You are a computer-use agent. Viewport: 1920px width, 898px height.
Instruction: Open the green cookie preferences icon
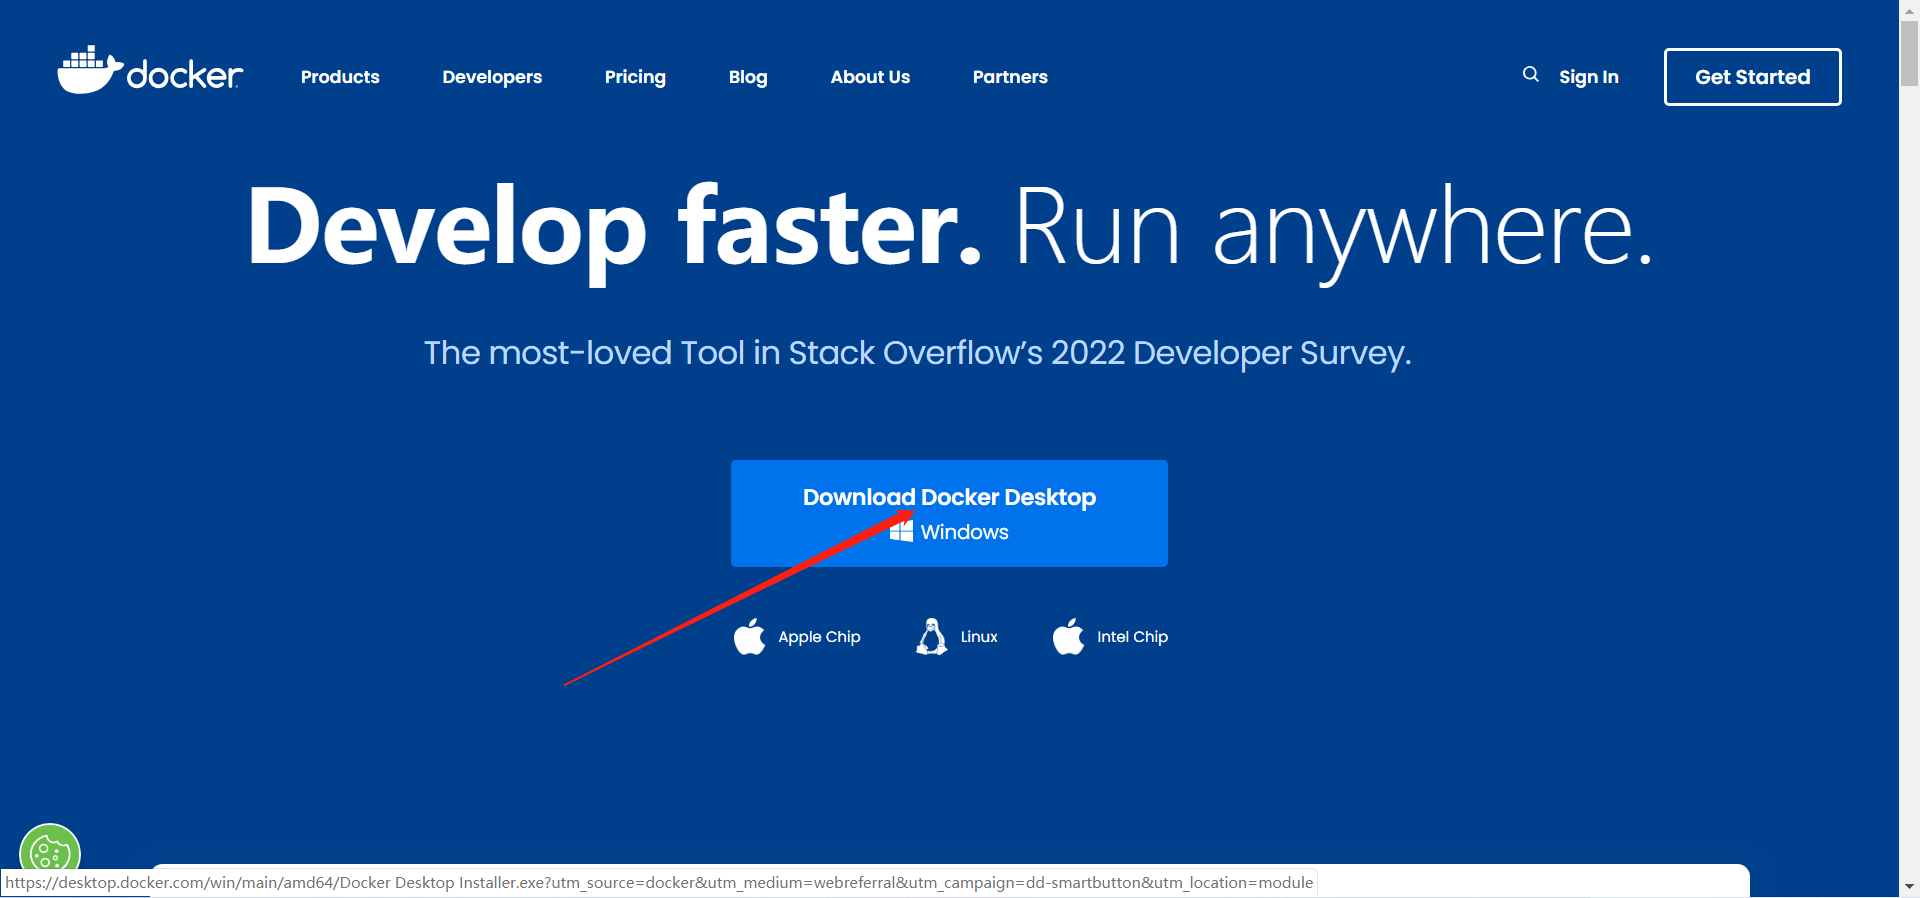click(49, 850)
